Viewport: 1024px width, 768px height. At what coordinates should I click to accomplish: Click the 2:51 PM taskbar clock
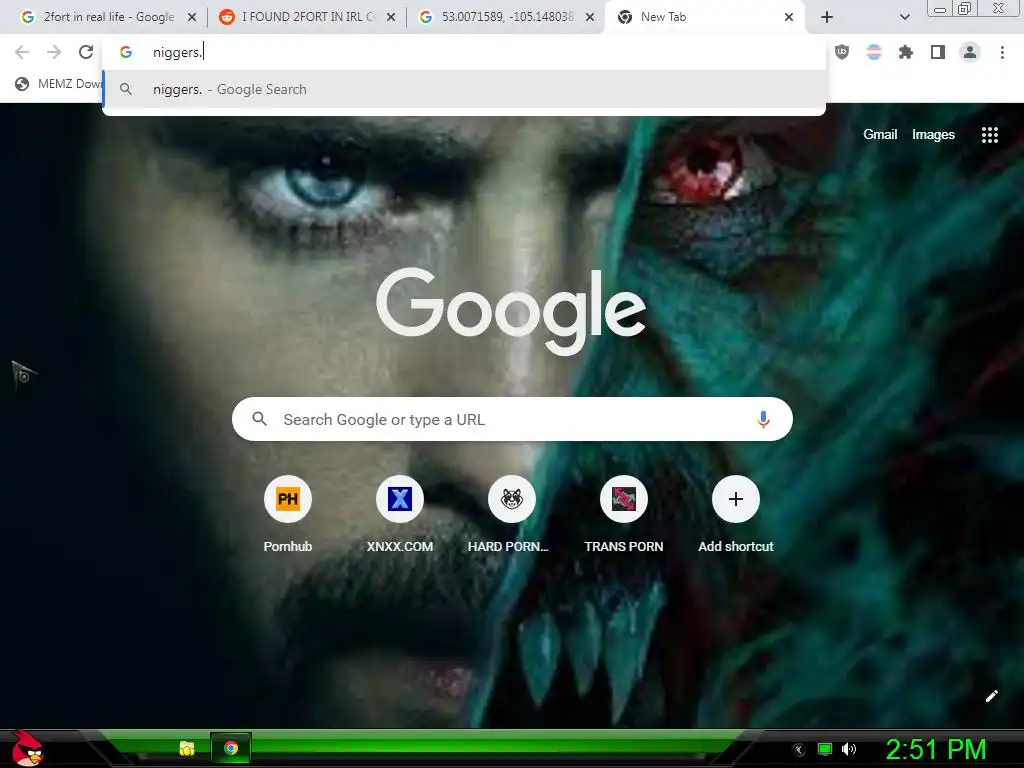[936, 749]
